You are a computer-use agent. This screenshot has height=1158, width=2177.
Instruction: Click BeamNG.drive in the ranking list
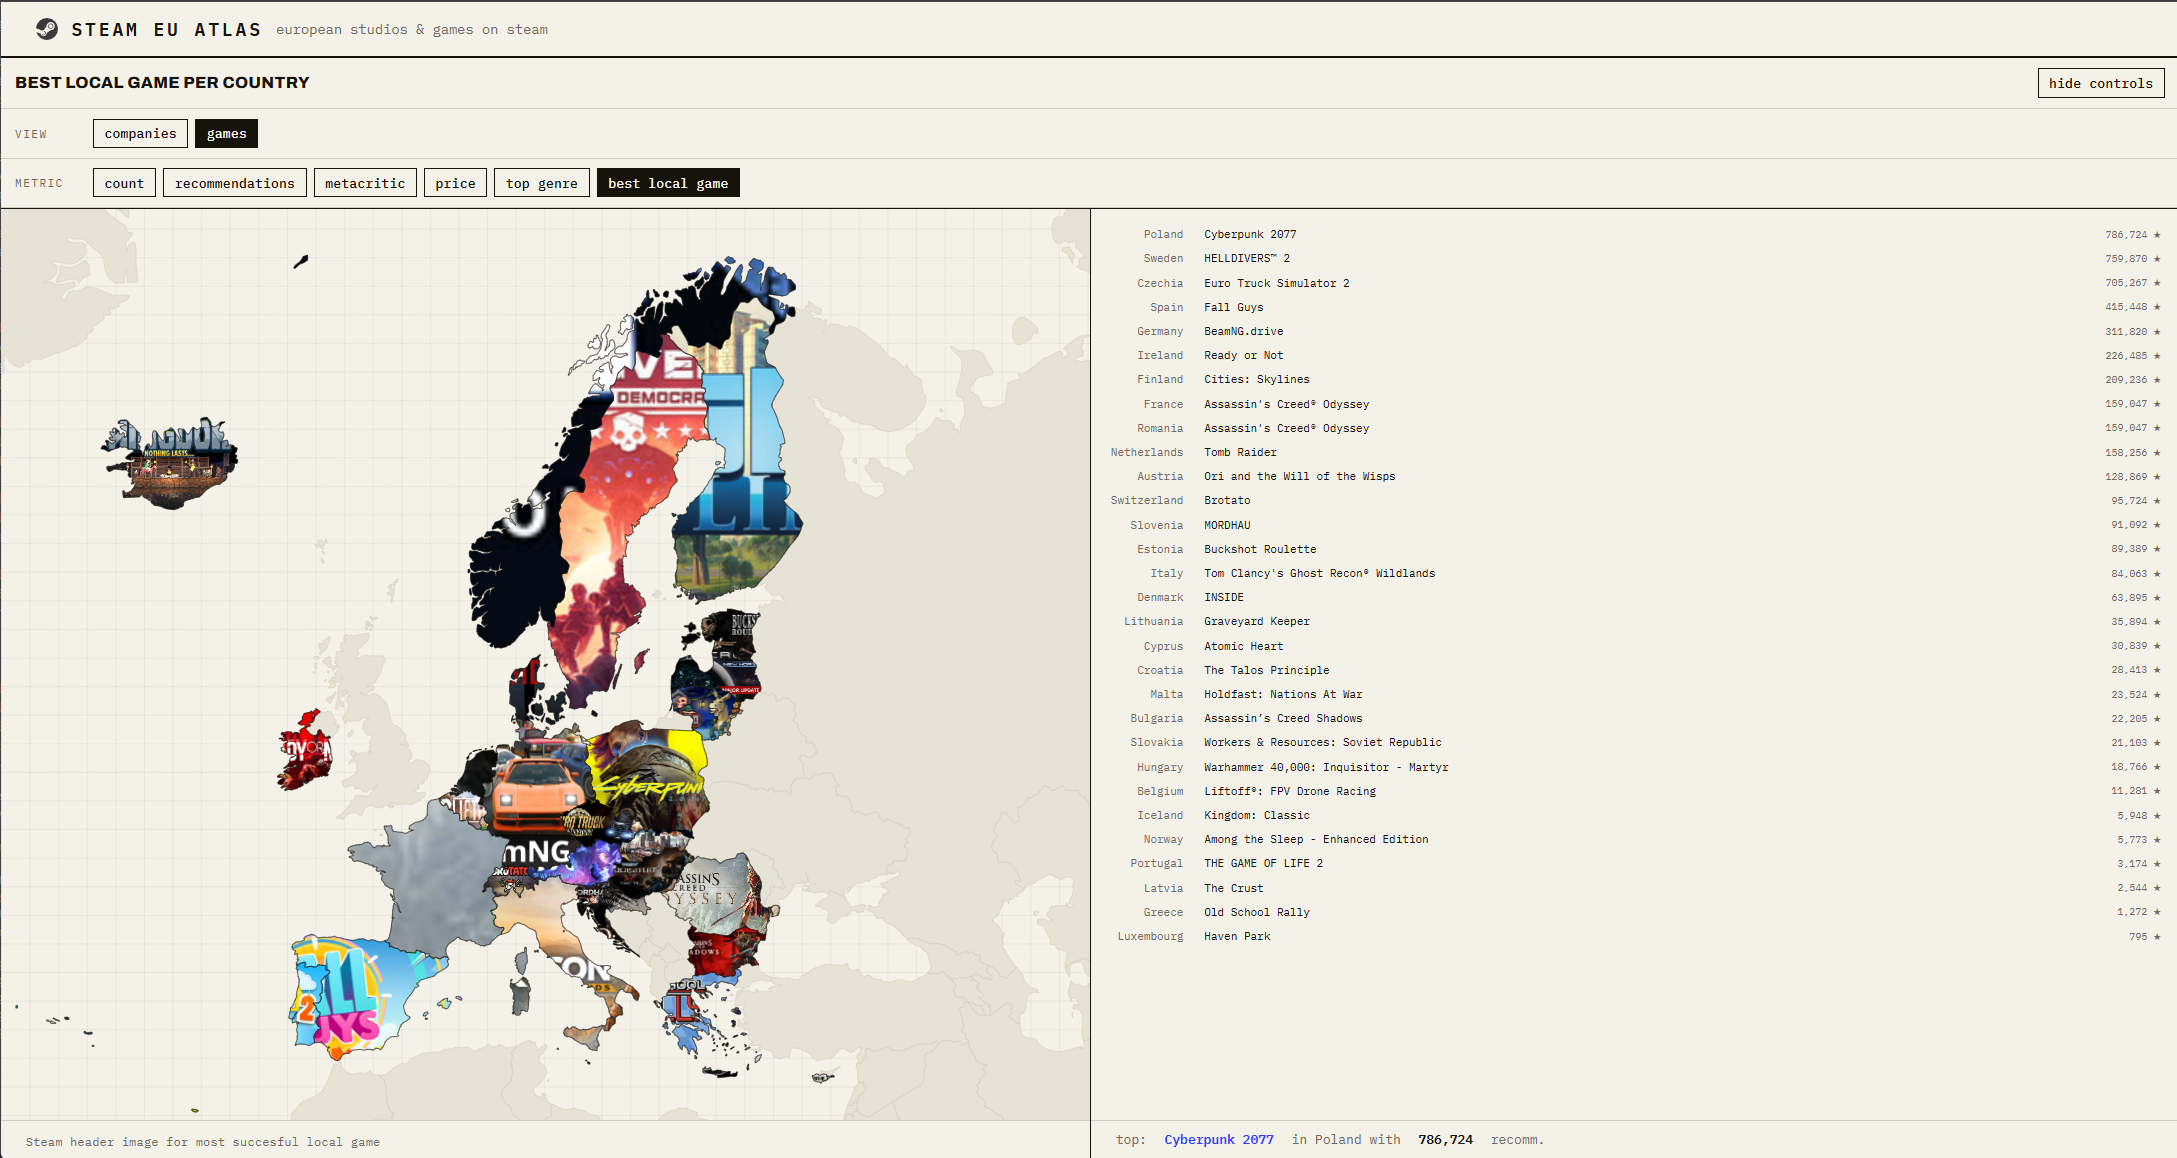point(1243,331)
